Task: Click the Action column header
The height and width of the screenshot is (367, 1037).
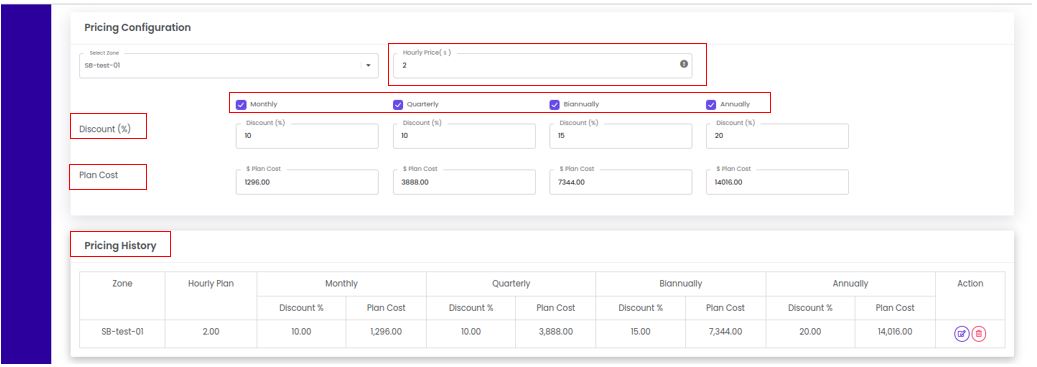Action: click(x=970, y=284)
